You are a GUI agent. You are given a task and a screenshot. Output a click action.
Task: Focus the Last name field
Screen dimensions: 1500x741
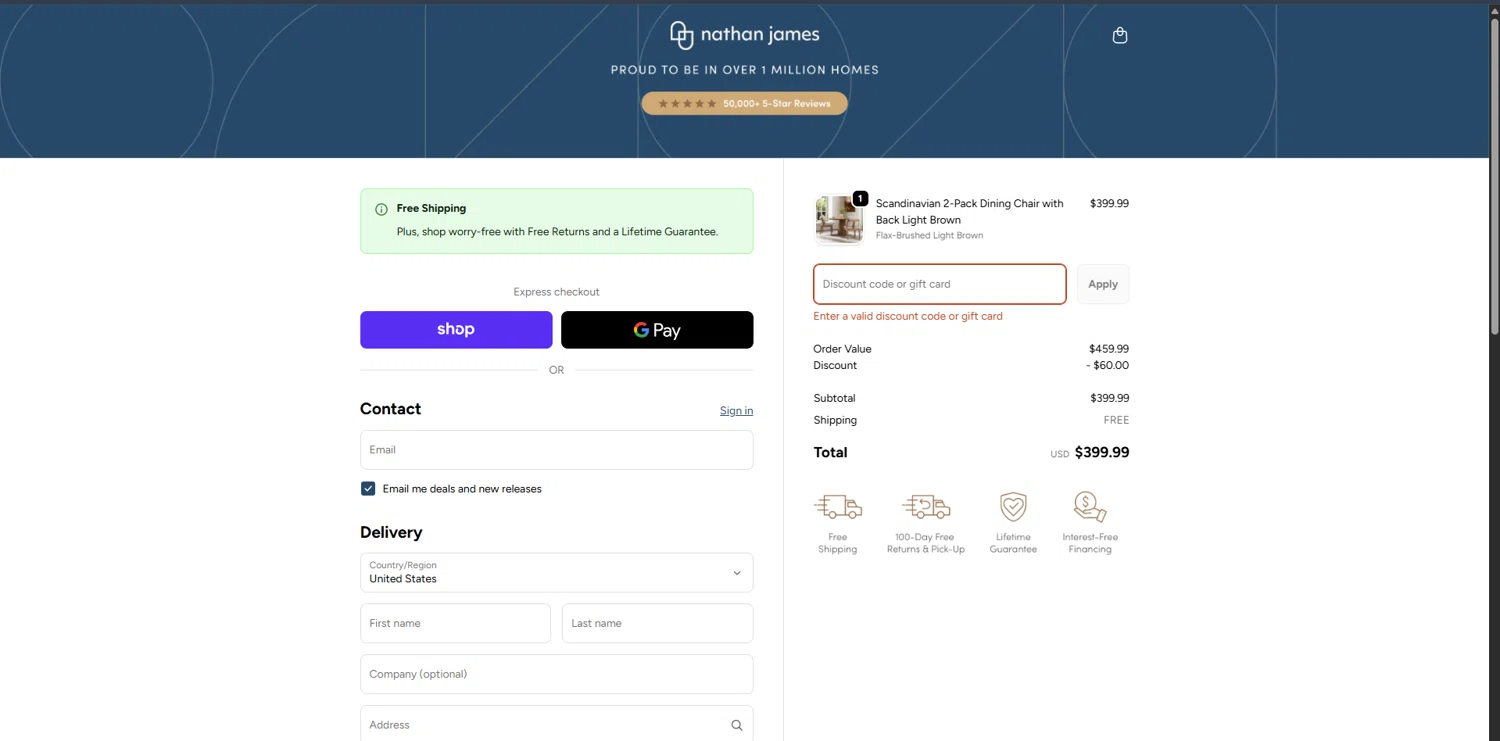point(658,623)
